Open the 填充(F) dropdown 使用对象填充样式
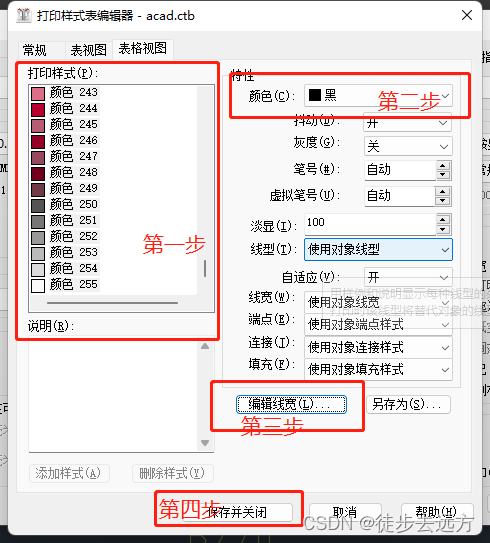Viewport: 490px width, 543px height. coord(378,370)
